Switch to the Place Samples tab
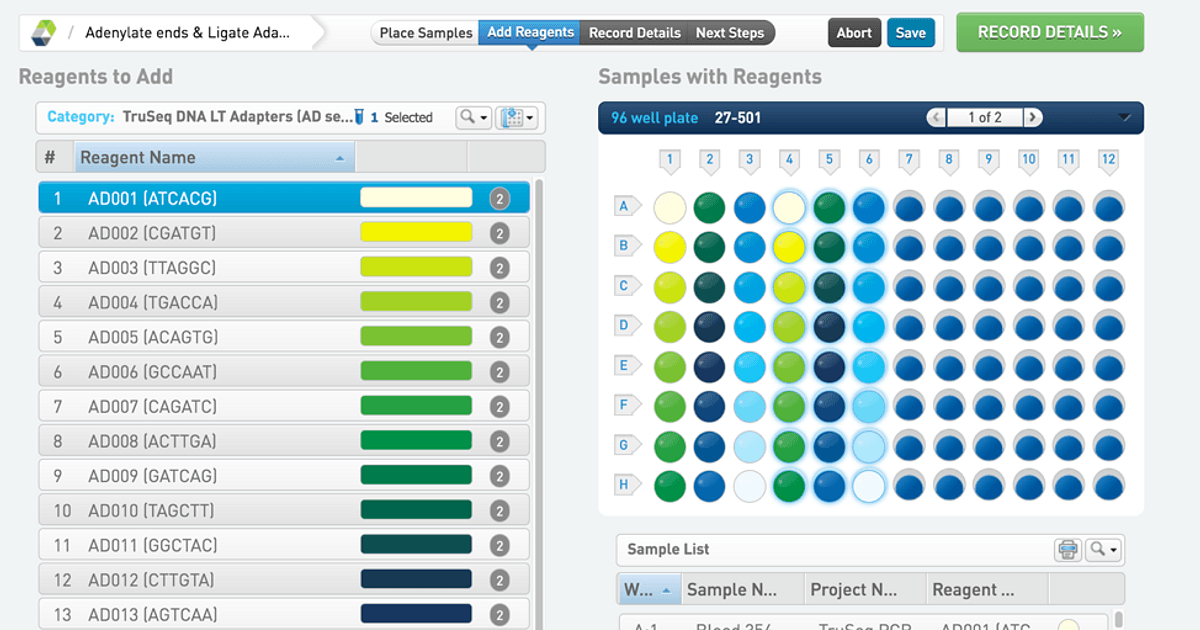 [x=424, y=32]
